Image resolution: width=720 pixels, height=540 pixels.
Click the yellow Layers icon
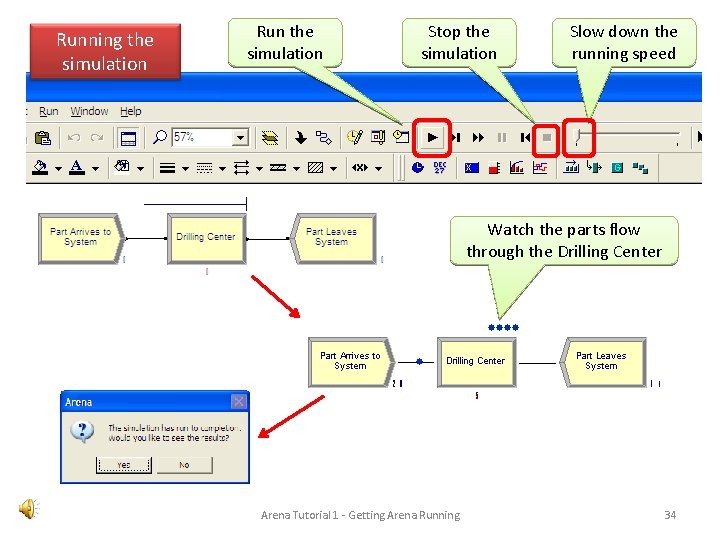(x=270, y=138)
